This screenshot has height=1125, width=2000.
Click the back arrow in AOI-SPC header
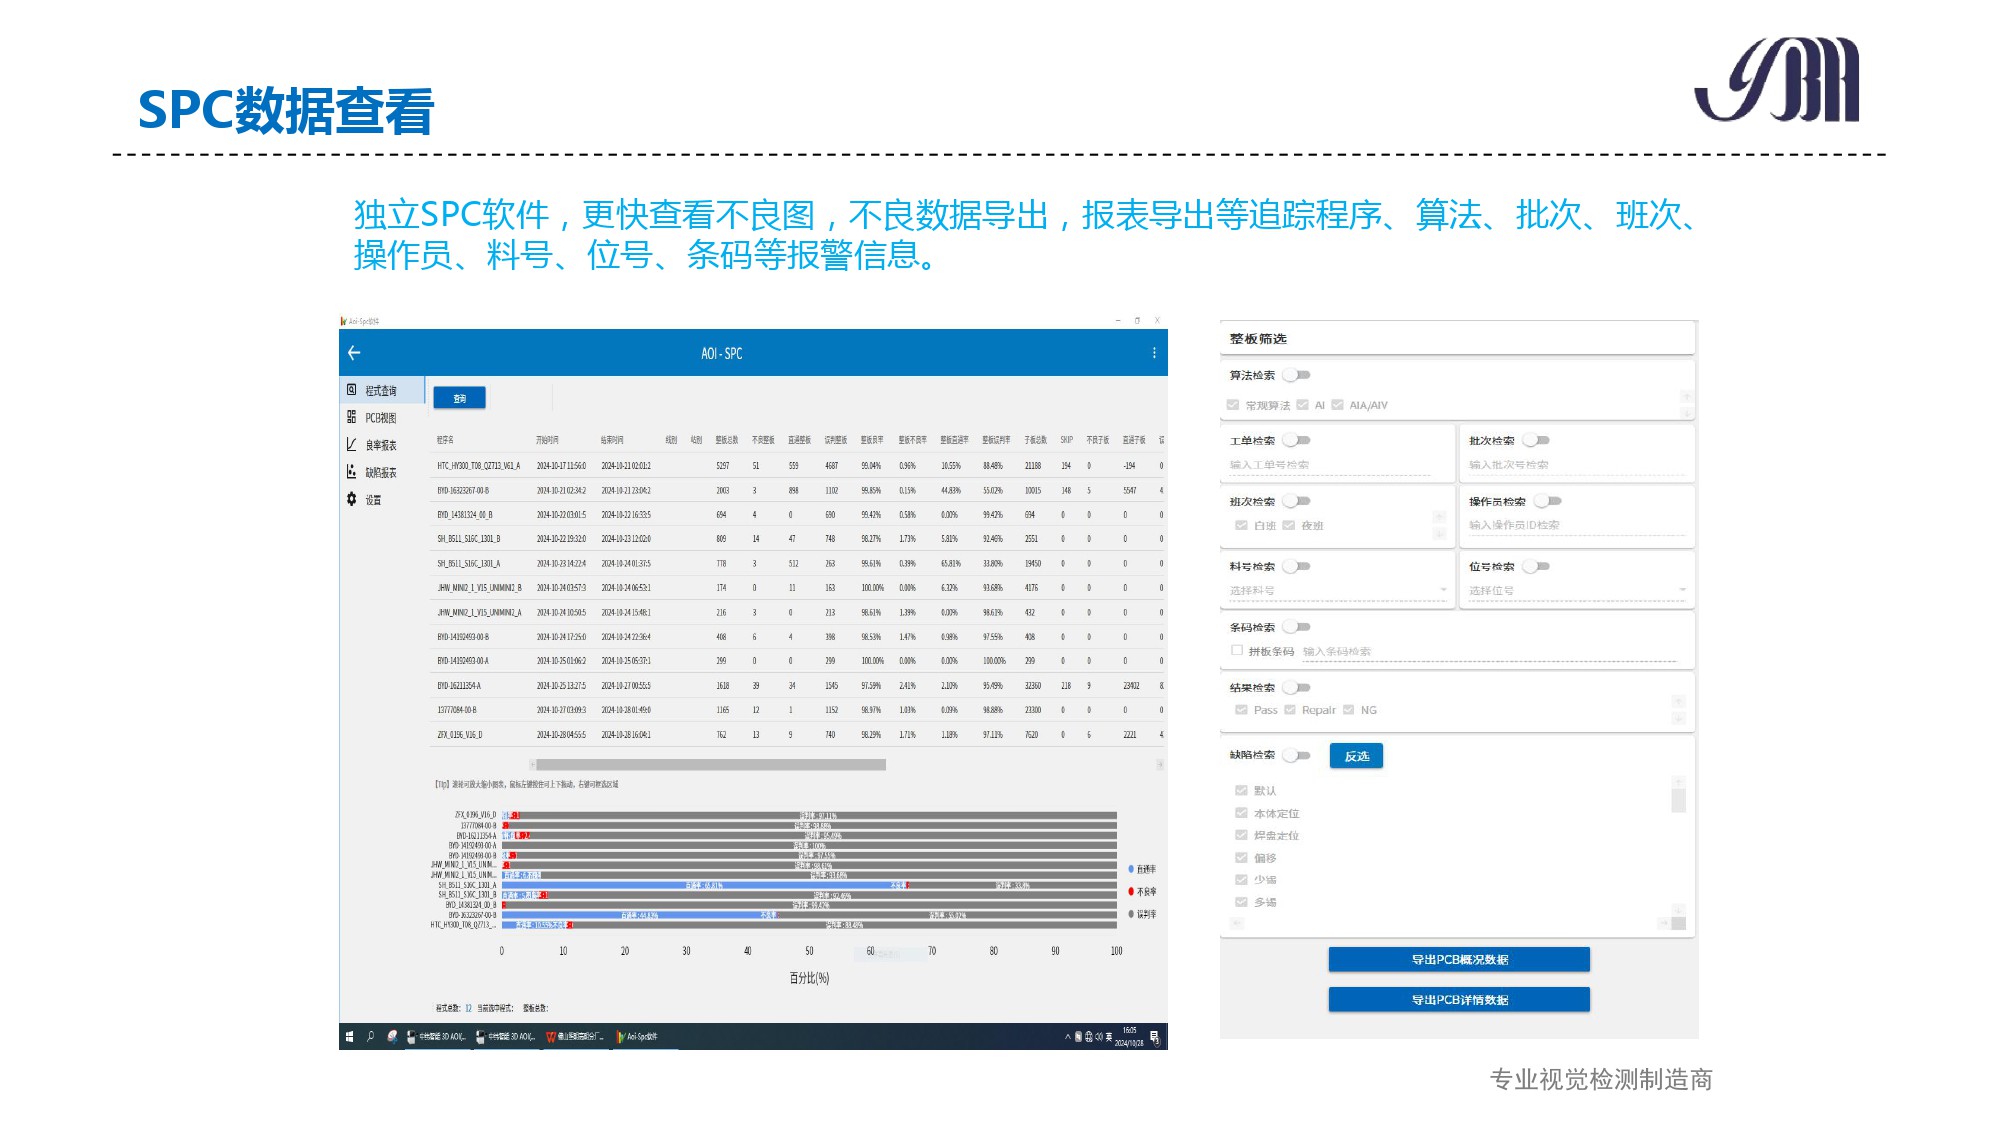coord(354,353)
